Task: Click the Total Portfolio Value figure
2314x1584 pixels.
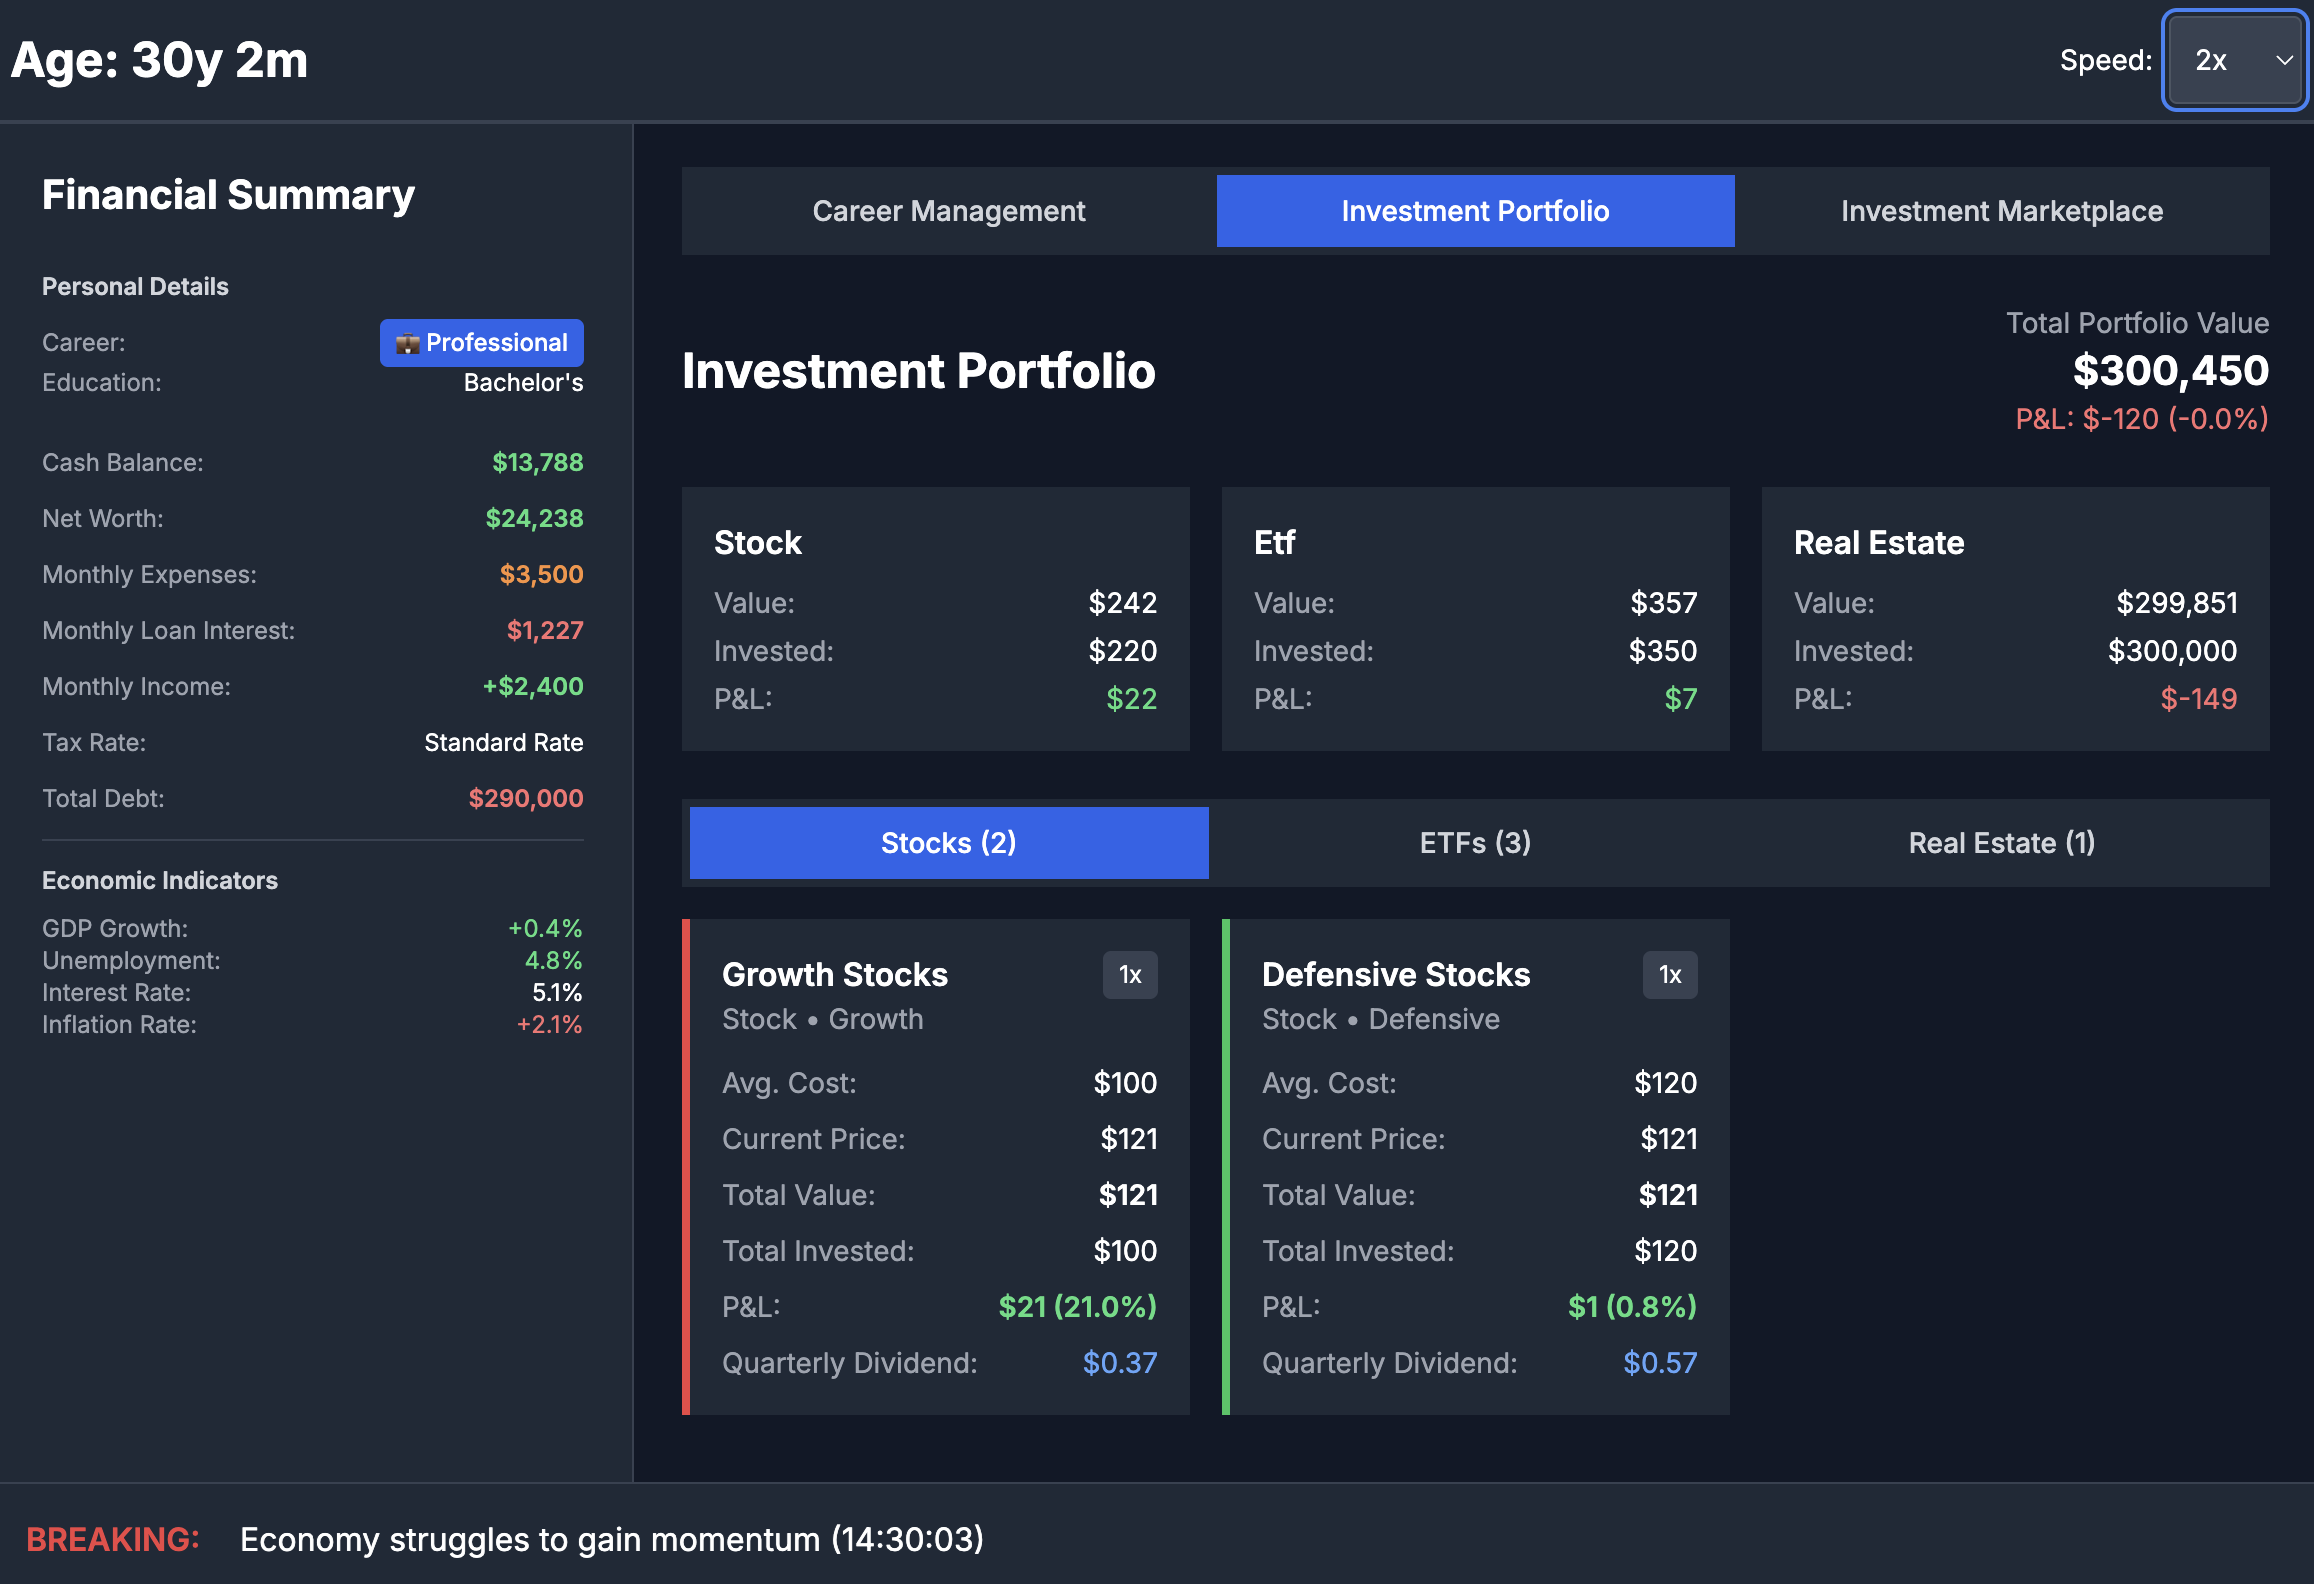Action: (2170, 371)
